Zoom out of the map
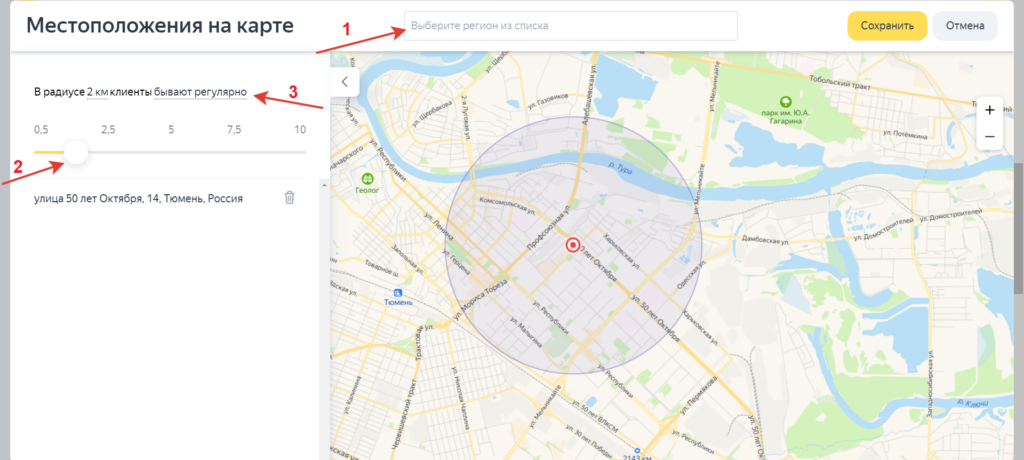The width and height of the screenshot is (1024, 460). (x=989, y=136)
